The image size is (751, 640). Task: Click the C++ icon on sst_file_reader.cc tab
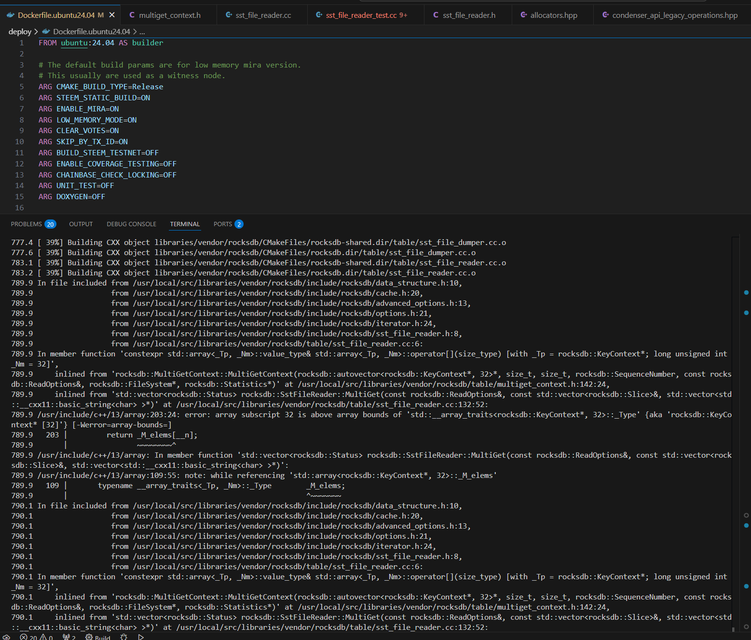coord(229,15)
